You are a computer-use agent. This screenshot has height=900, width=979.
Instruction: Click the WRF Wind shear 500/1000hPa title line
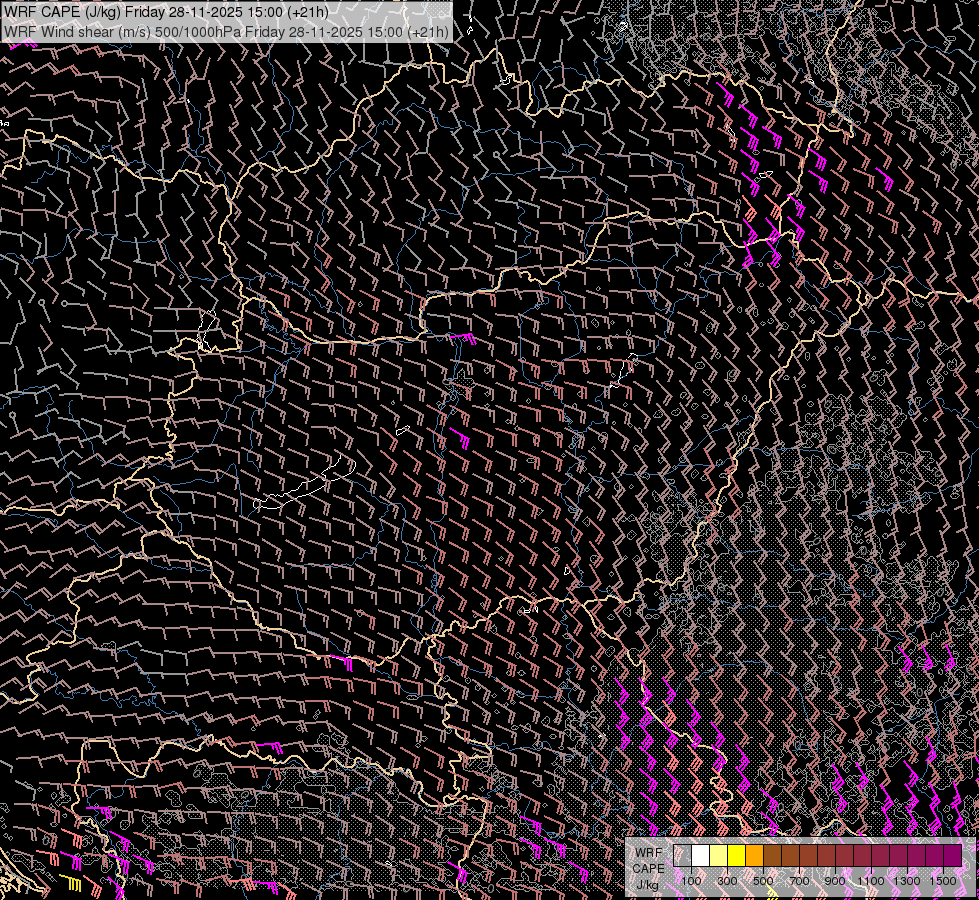coord(226,32)
